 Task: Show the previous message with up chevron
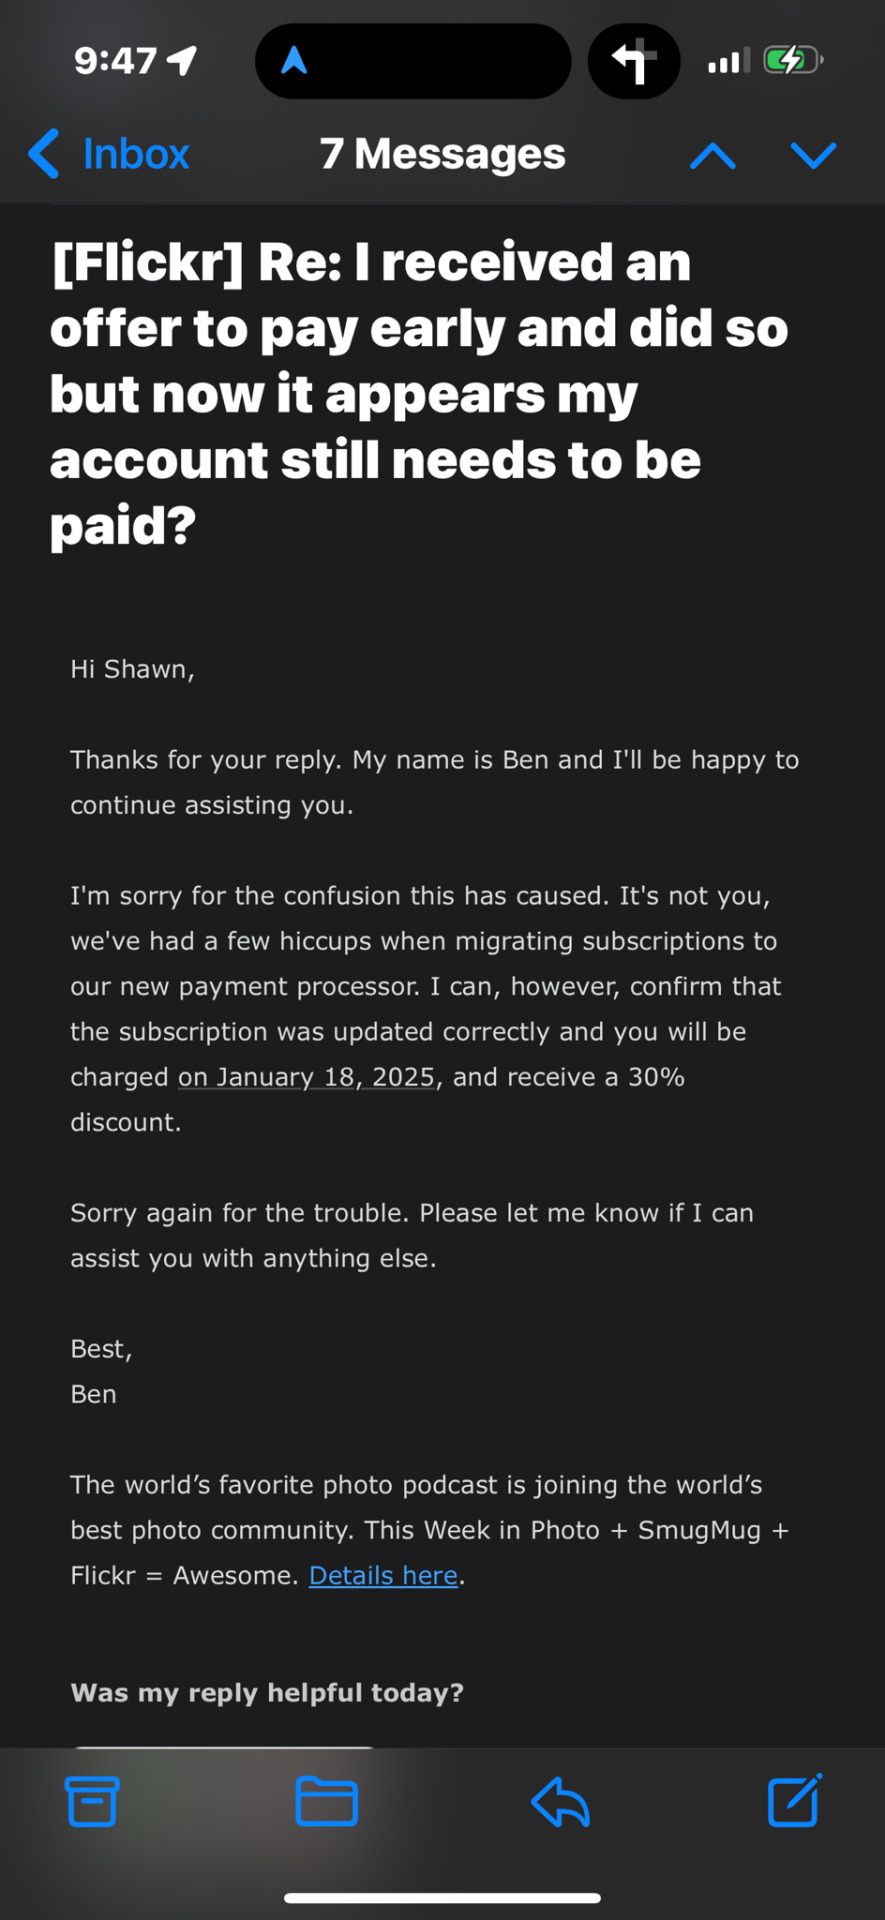[x=713, y=155]
